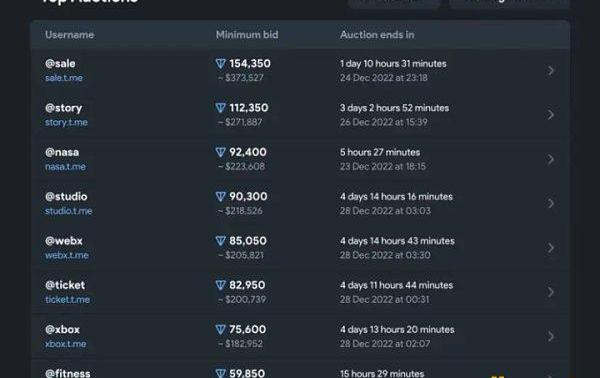Expand the @ticket row arrow
The width and height of the screenshot is (600, 378).
point(551,292)
